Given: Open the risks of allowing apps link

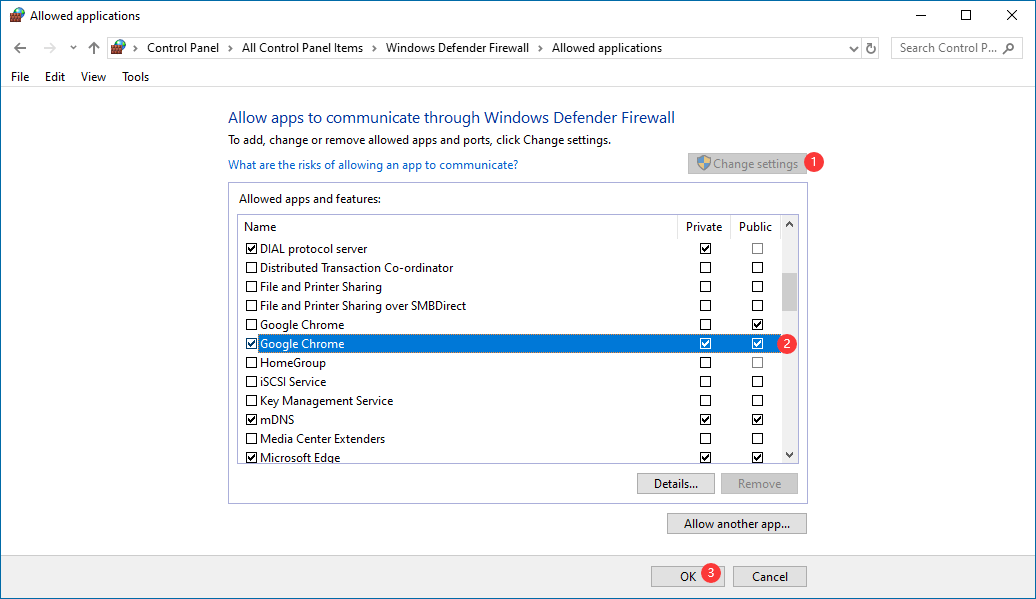Looking at the screenshot, I should pyautogui.click(x=373, y=164).
